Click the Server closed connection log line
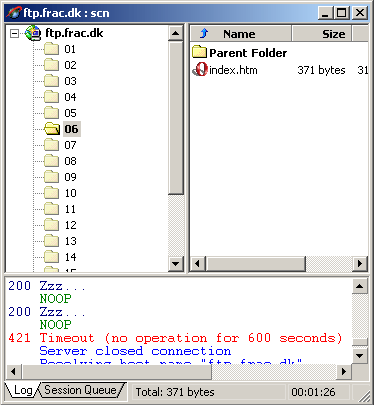The image size is (374, 405). [x=135, y=351]
